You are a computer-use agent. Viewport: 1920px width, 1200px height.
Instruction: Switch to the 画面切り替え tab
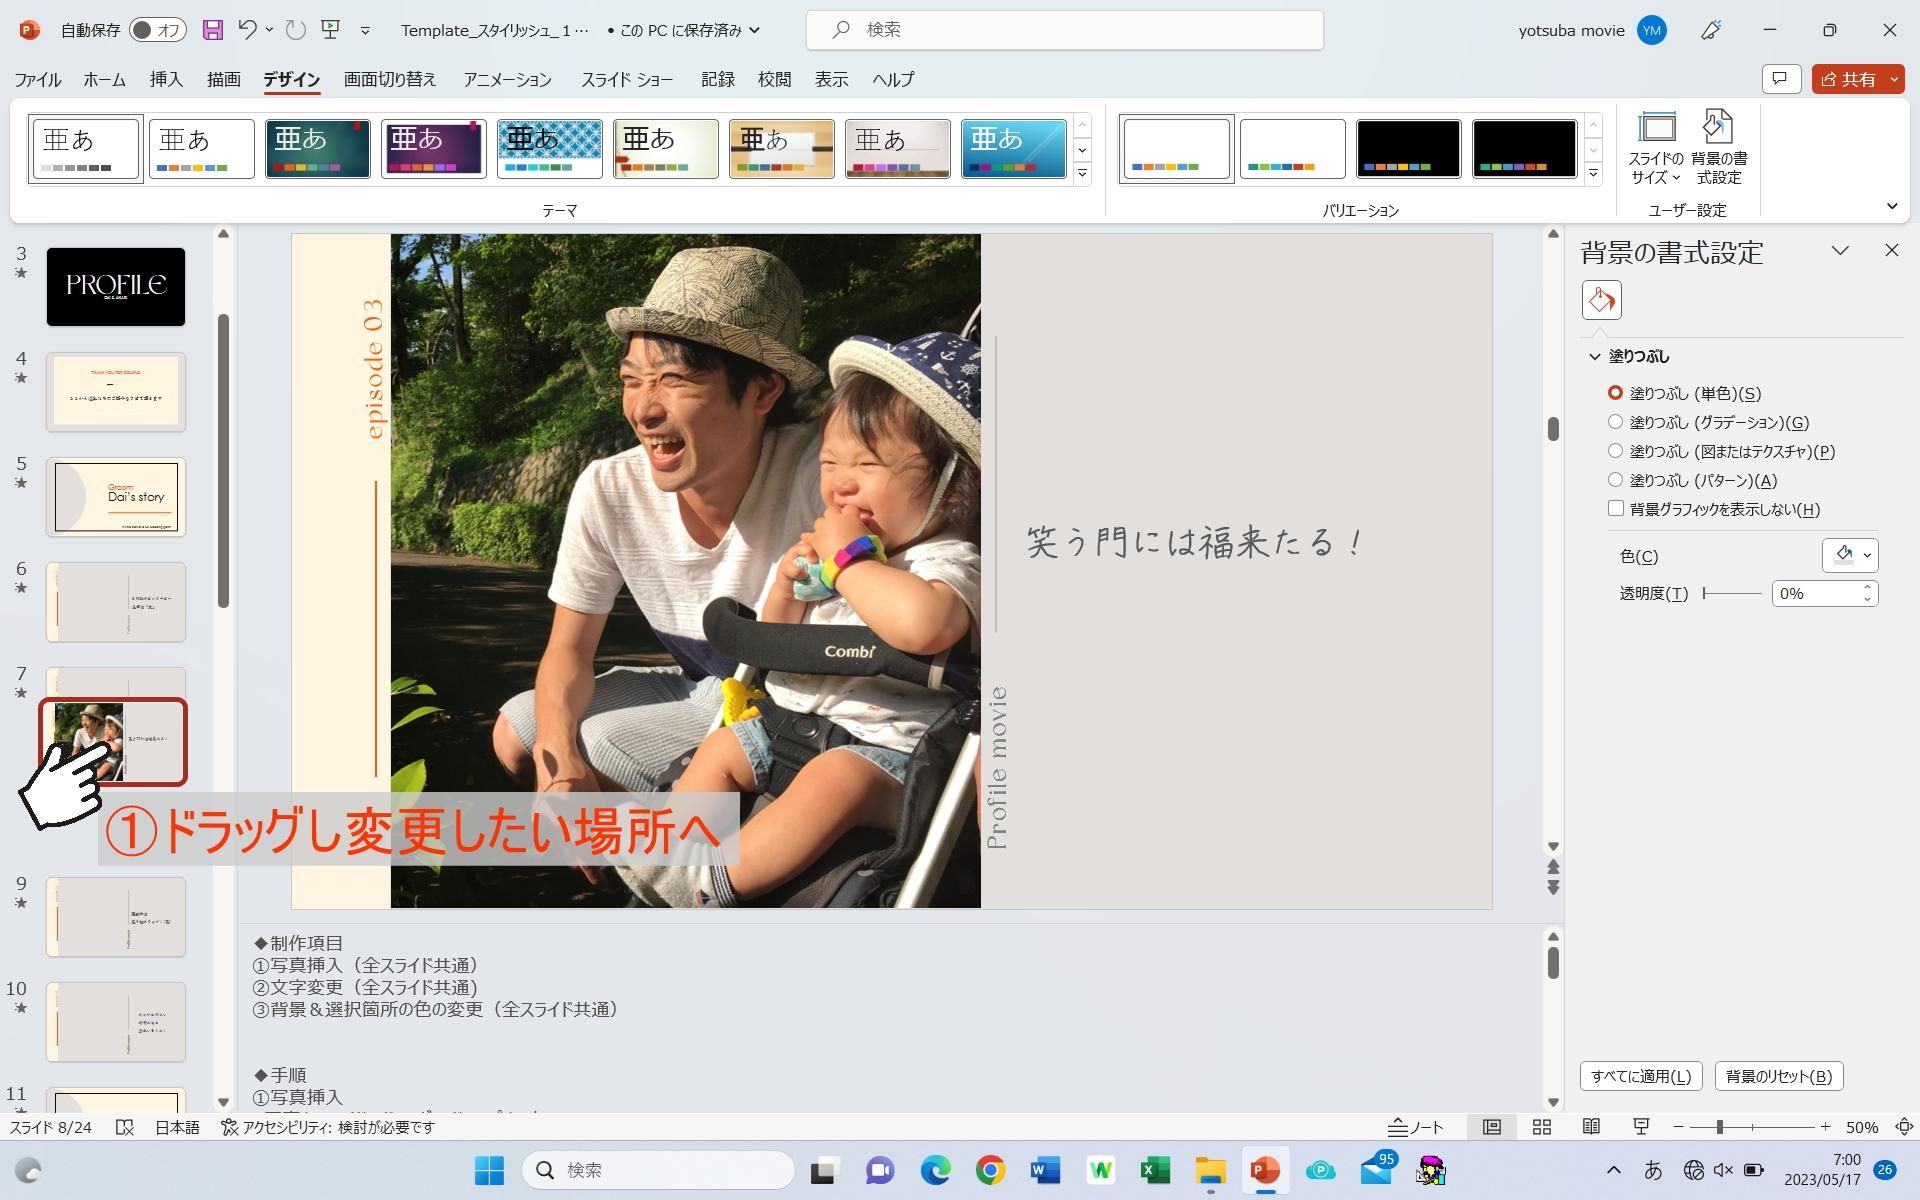click(390, 79)
